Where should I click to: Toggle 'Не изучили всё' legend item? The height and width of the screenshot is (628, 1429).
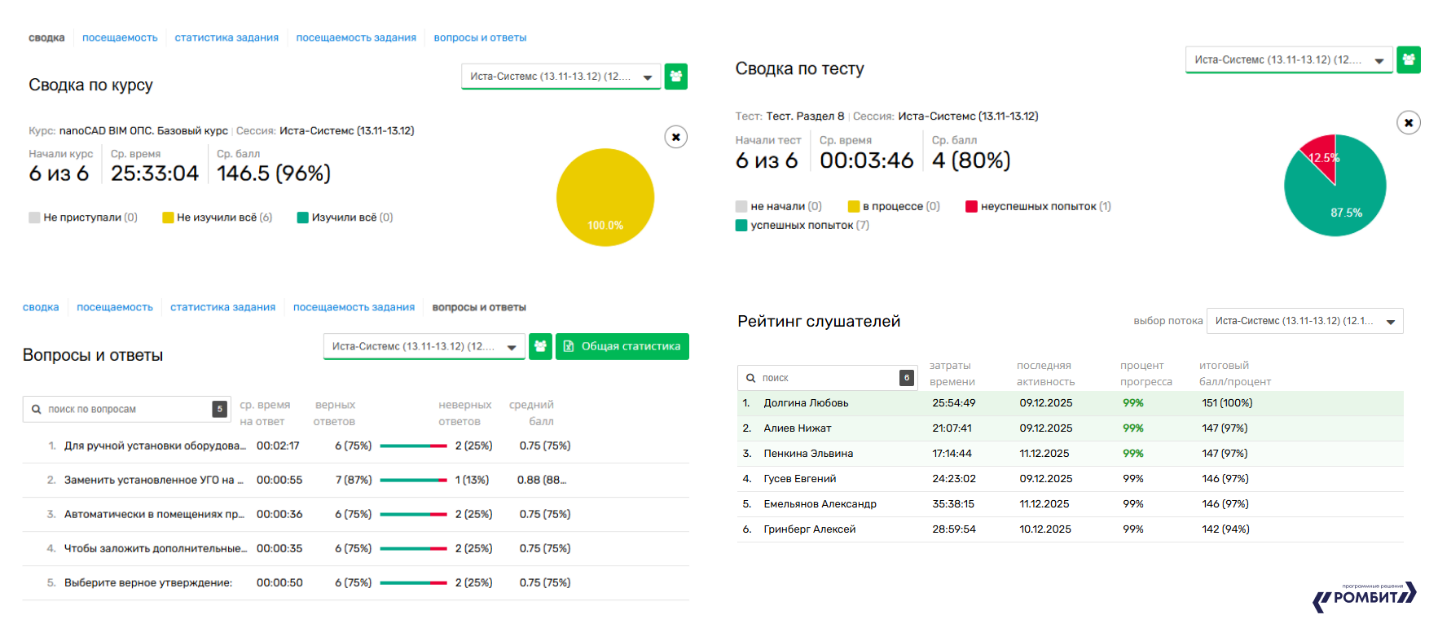click(217, 217)
